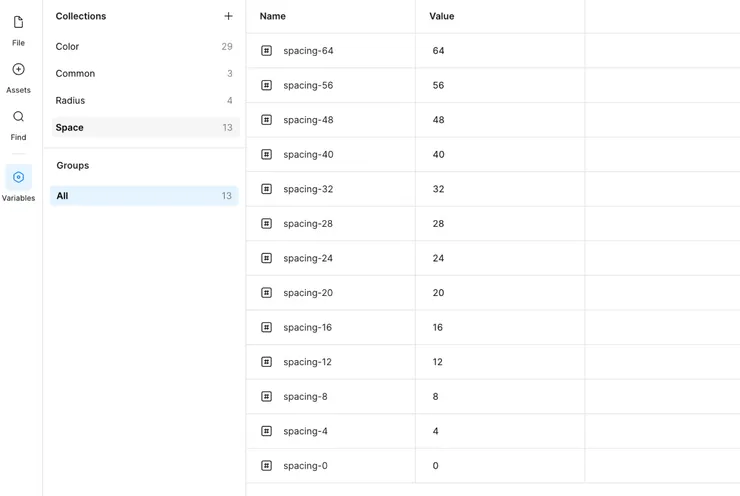The image size is (740, 496).
Task: Click the number type icon for spacing-32
Action: pos(266,189)
